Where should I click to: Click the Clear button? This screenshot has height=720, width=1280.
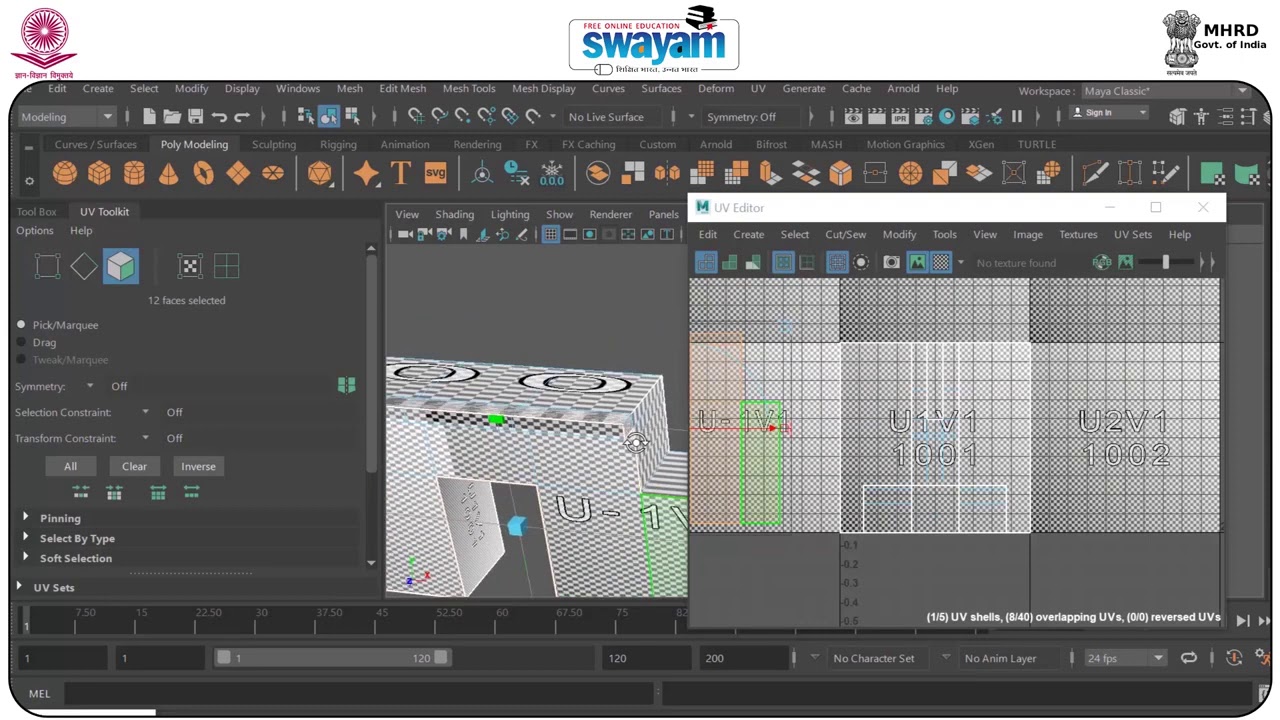pos(134,466)
